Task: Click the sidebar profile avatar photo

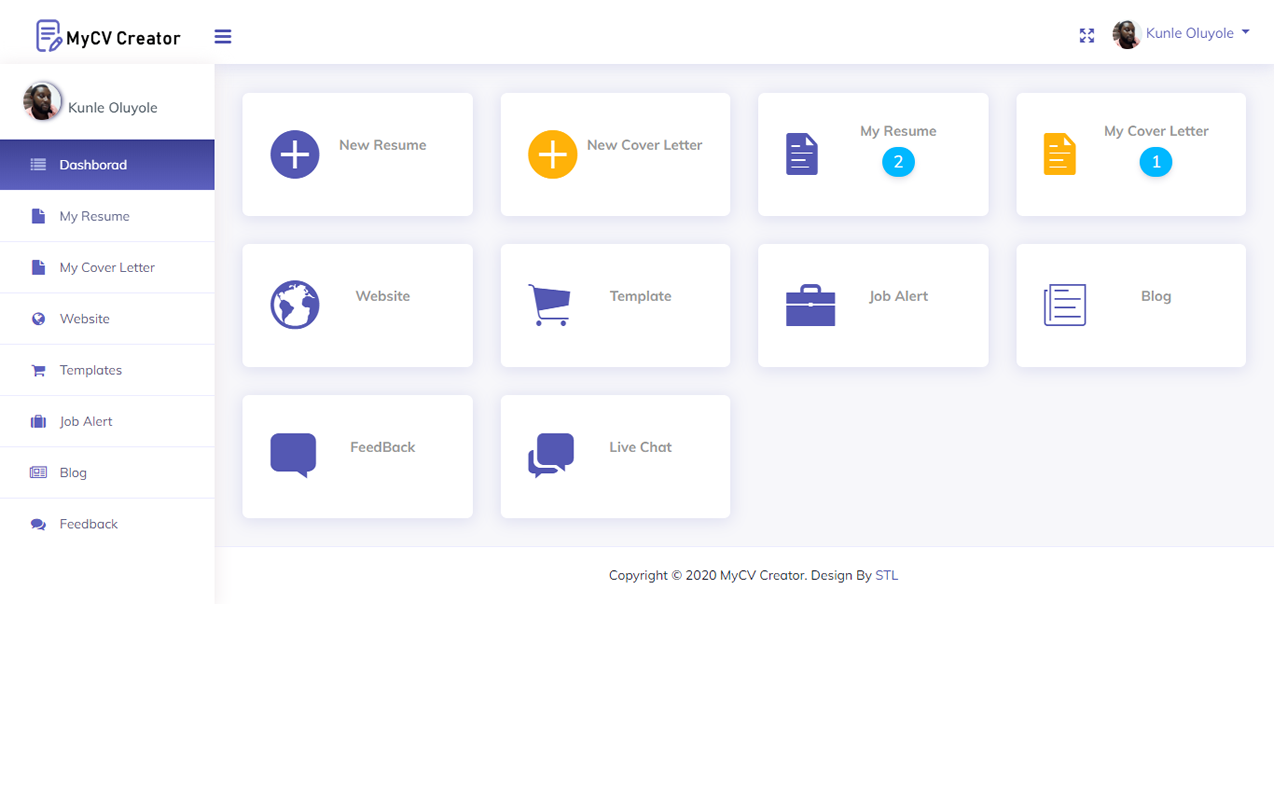Action: (x=42, y=102)
